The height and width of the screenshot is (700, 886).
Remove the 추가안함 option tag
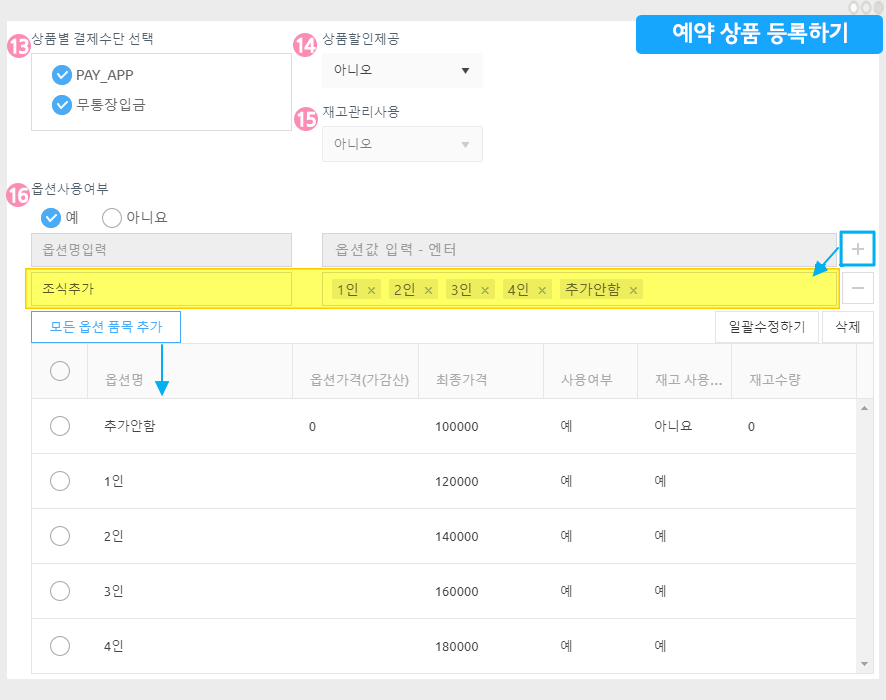[x=634, y=290]
